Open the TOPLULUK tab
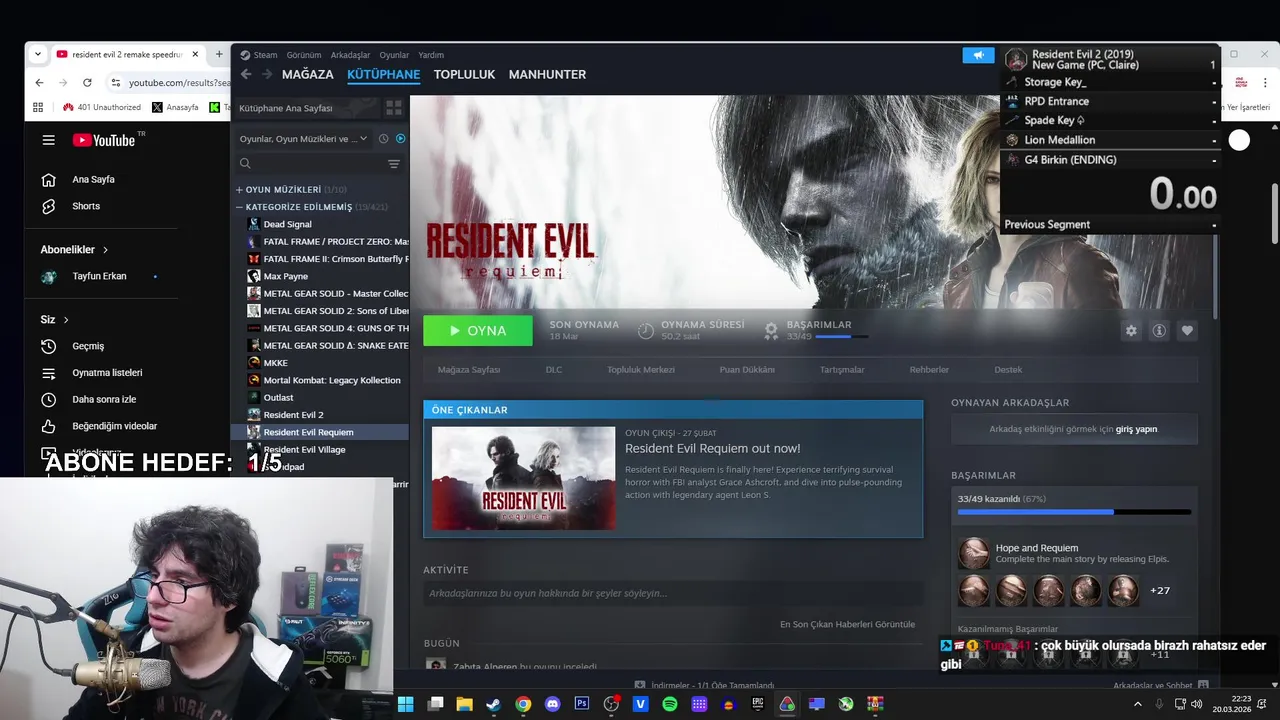The image size is (1280, 720). 465,74
